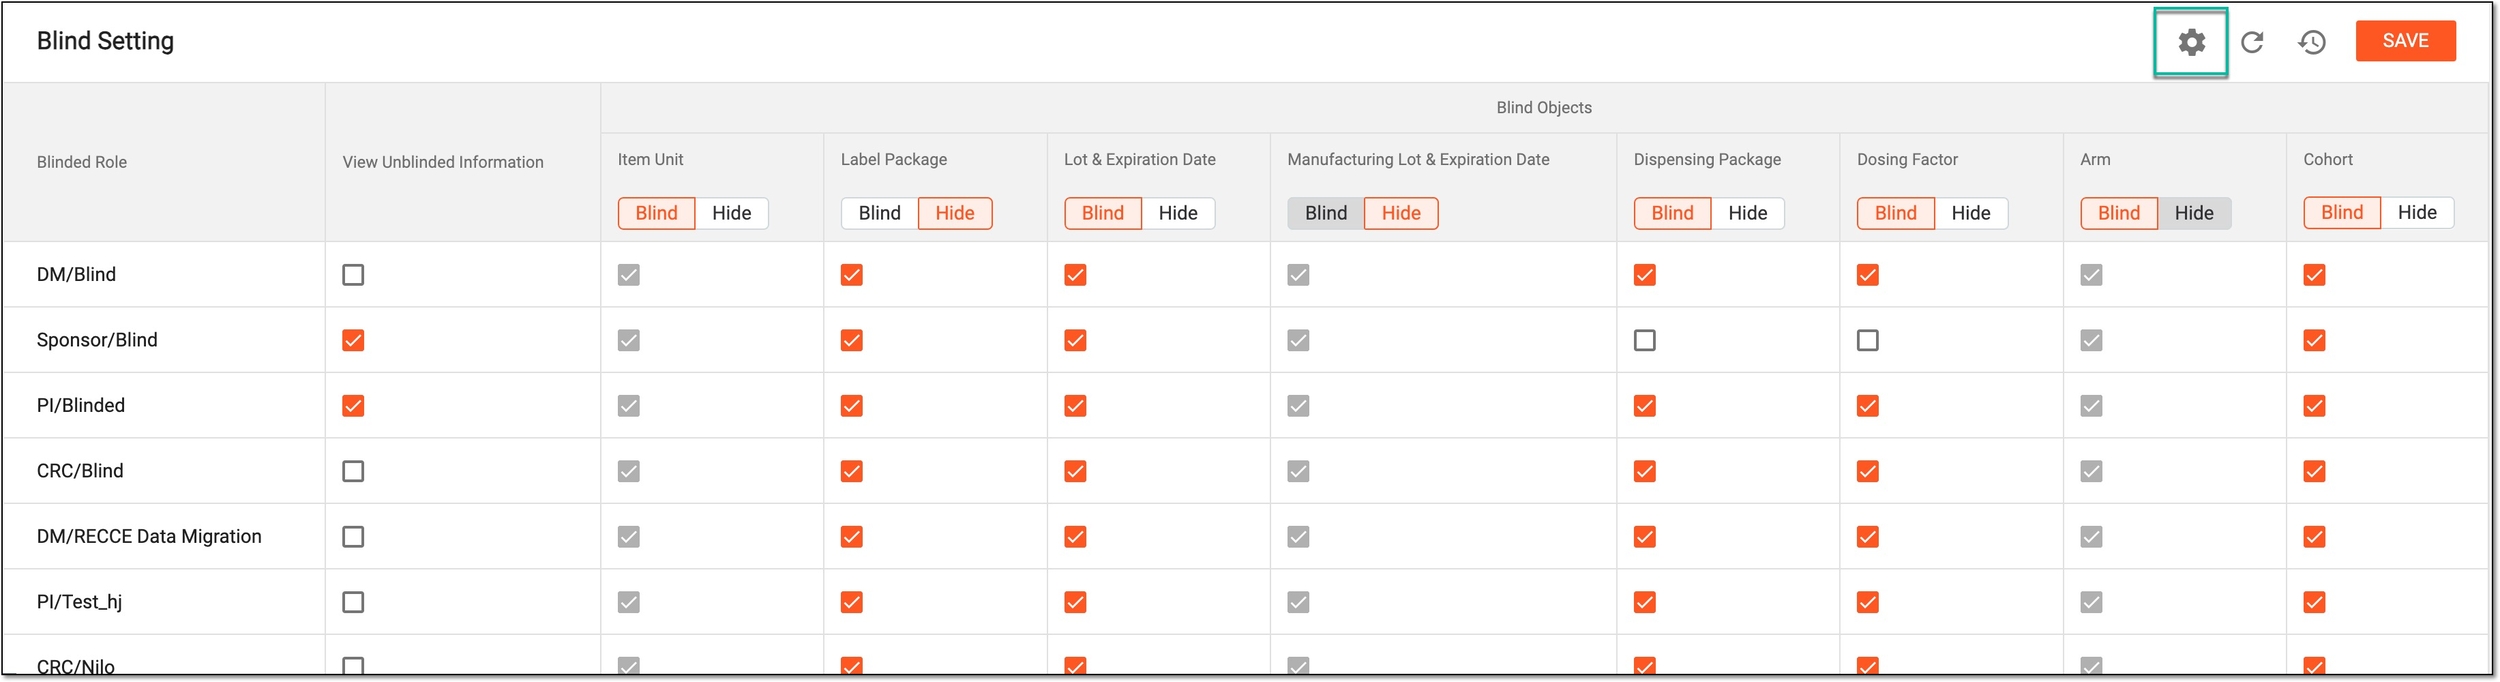The height and width of the screenshot is (682, 2500).
Task: Uncheck Lot & Expiration Date for DM/Blind
Action: click(x=1075, y=275)
